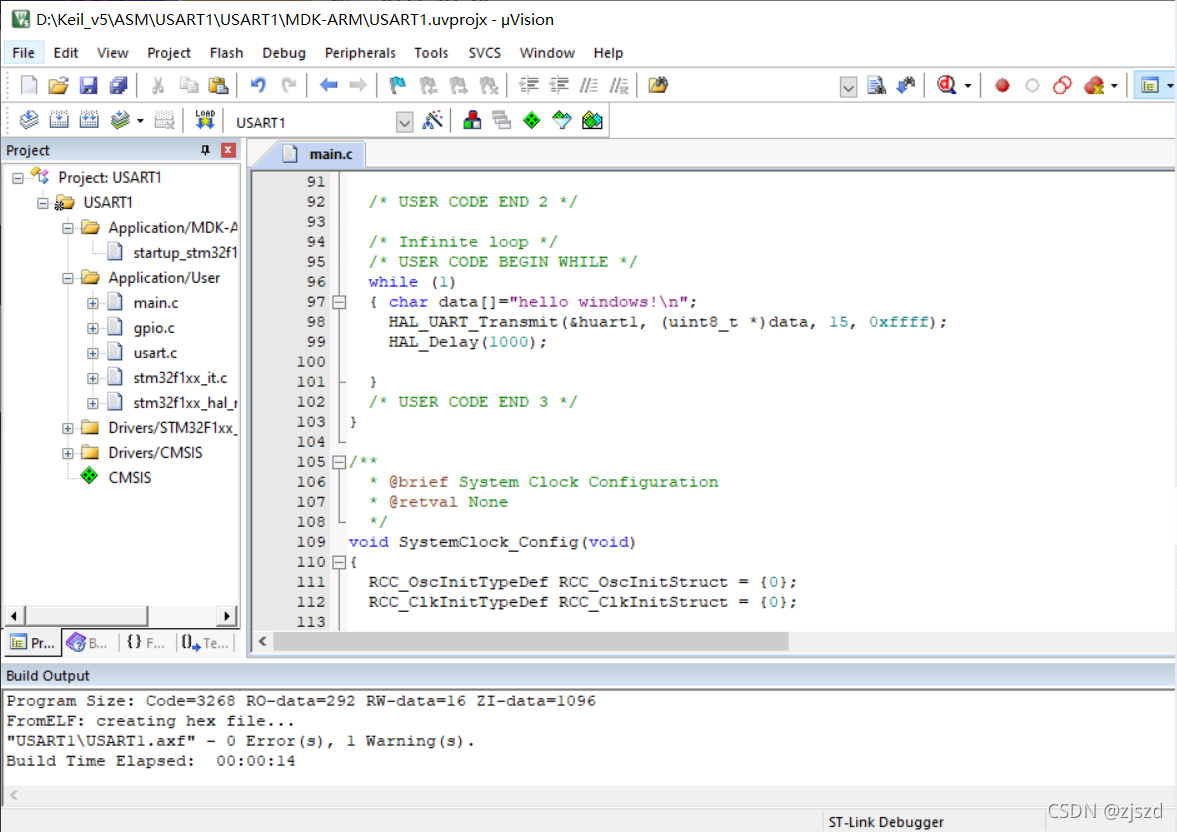Indent selected lines icon
The image size is (1177, 832).
529,86
